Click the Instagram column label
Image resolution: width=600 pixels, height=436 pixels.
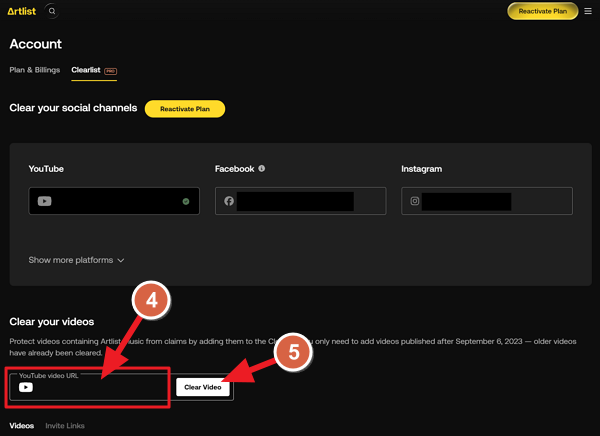(421, 169)
